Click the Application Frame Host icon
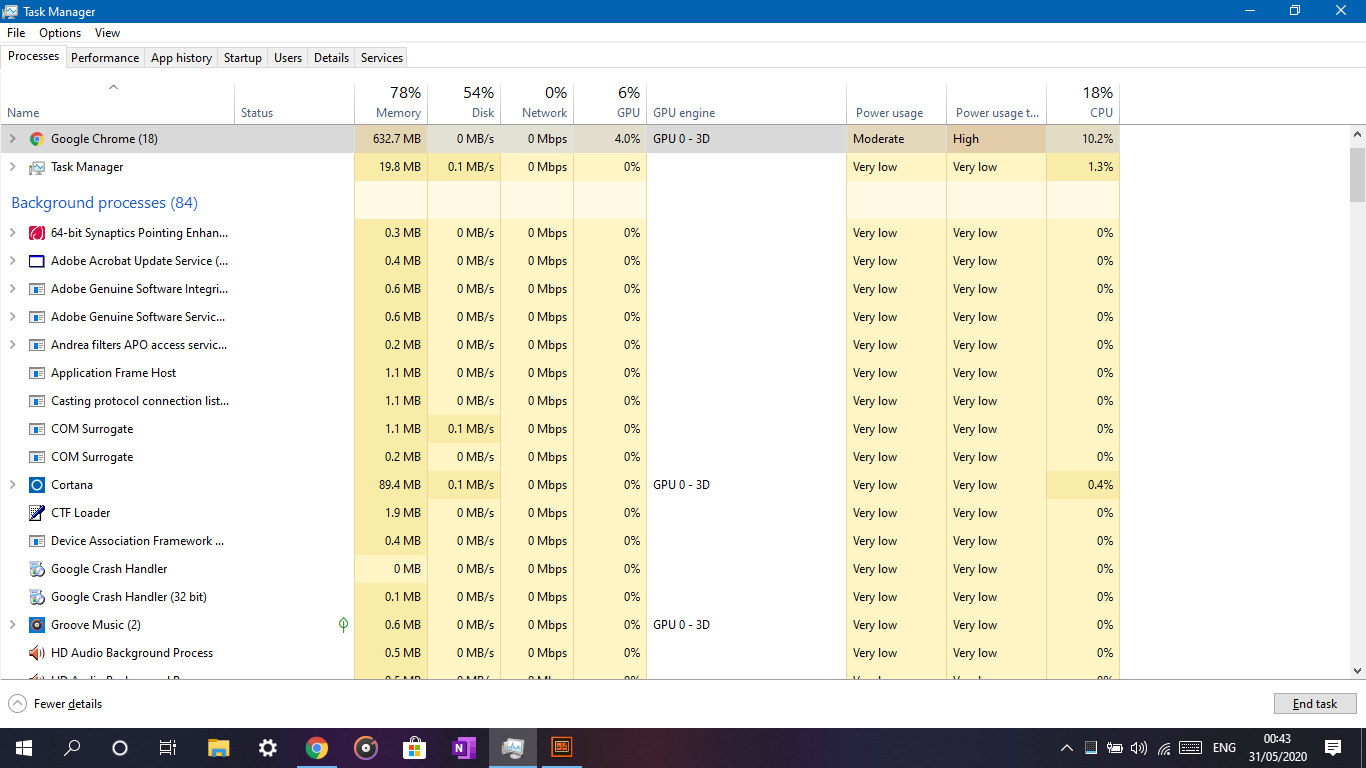 (x=37, y=373)
